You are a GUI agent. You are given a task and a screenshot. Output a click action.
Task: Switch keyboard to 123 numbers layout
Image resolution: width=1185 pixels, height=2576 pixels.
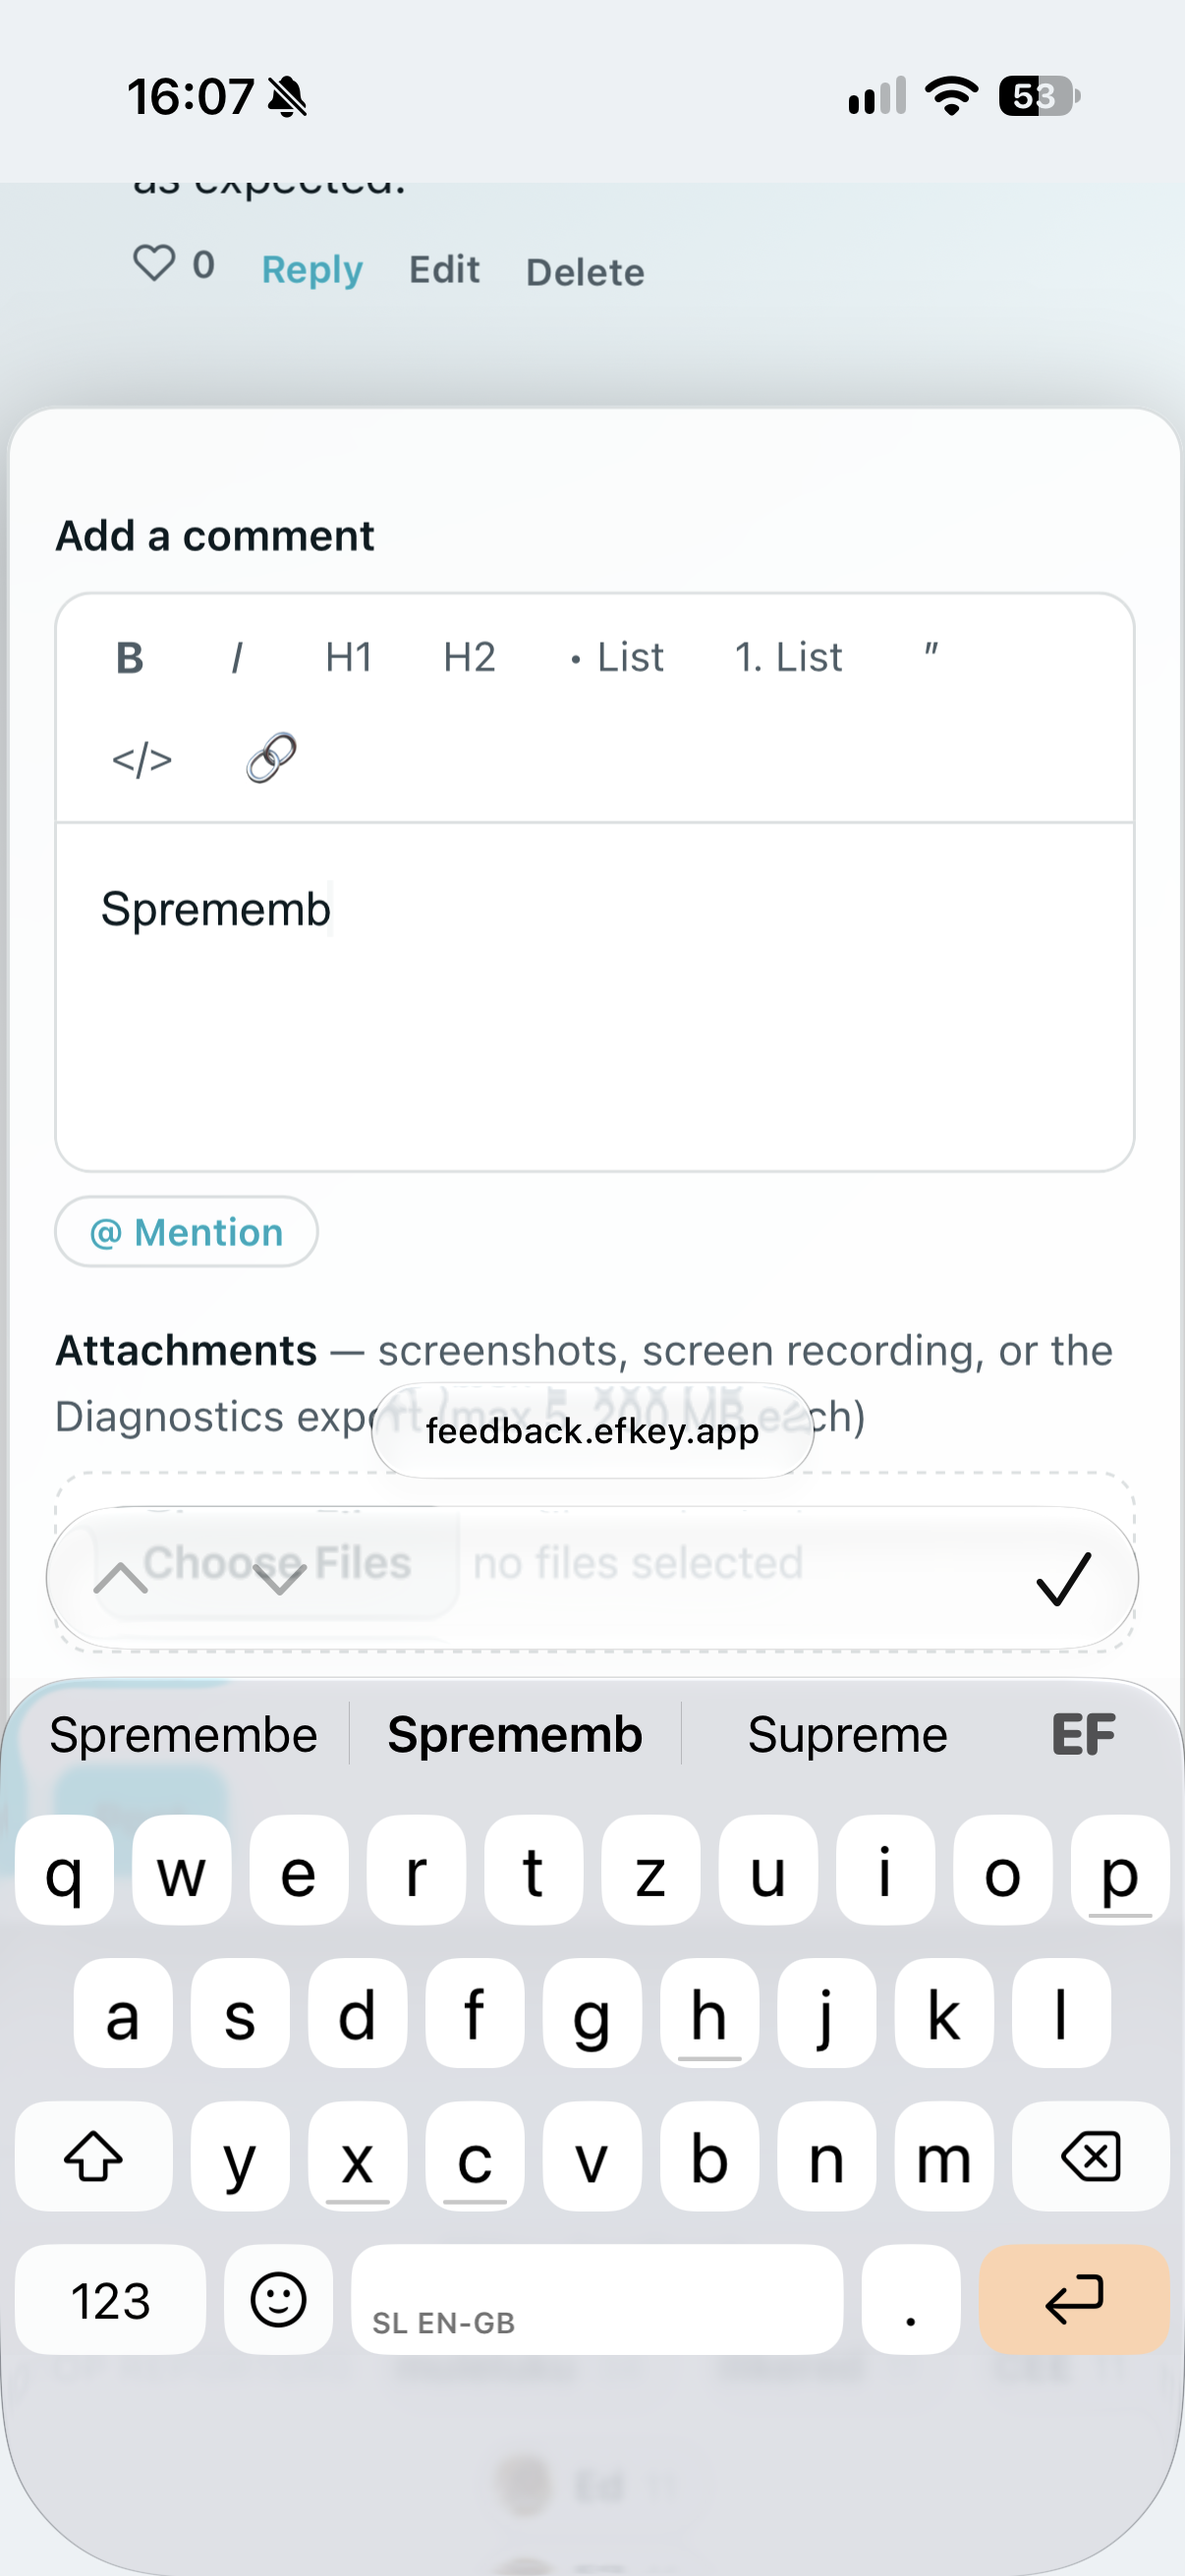111,2300
